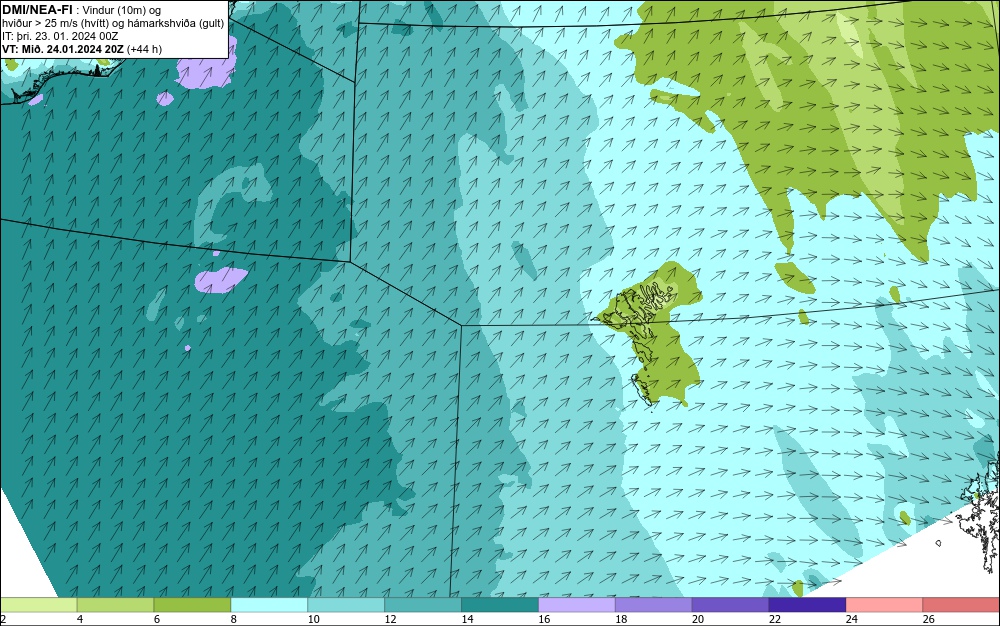
Task: Click the legend scale label "2"
Action: coord(3,619)
